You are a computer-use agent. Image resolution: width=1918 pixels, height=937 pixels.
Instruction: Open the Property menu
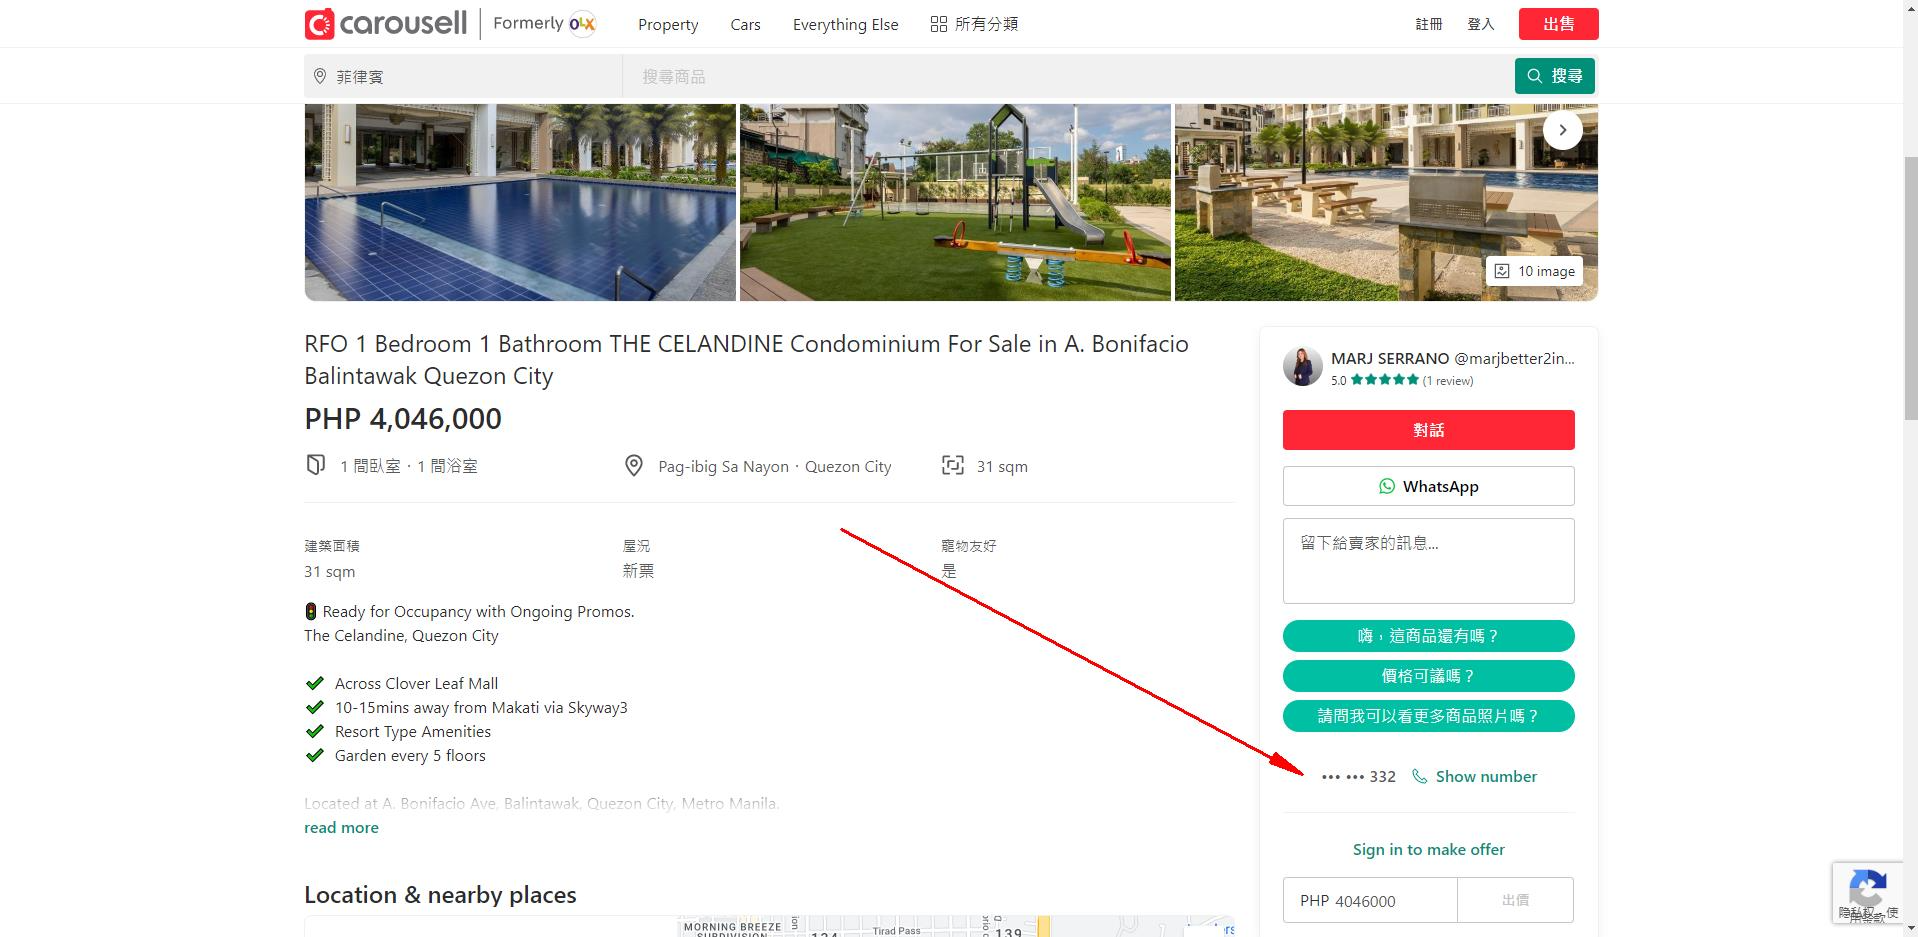coord(668,25)
